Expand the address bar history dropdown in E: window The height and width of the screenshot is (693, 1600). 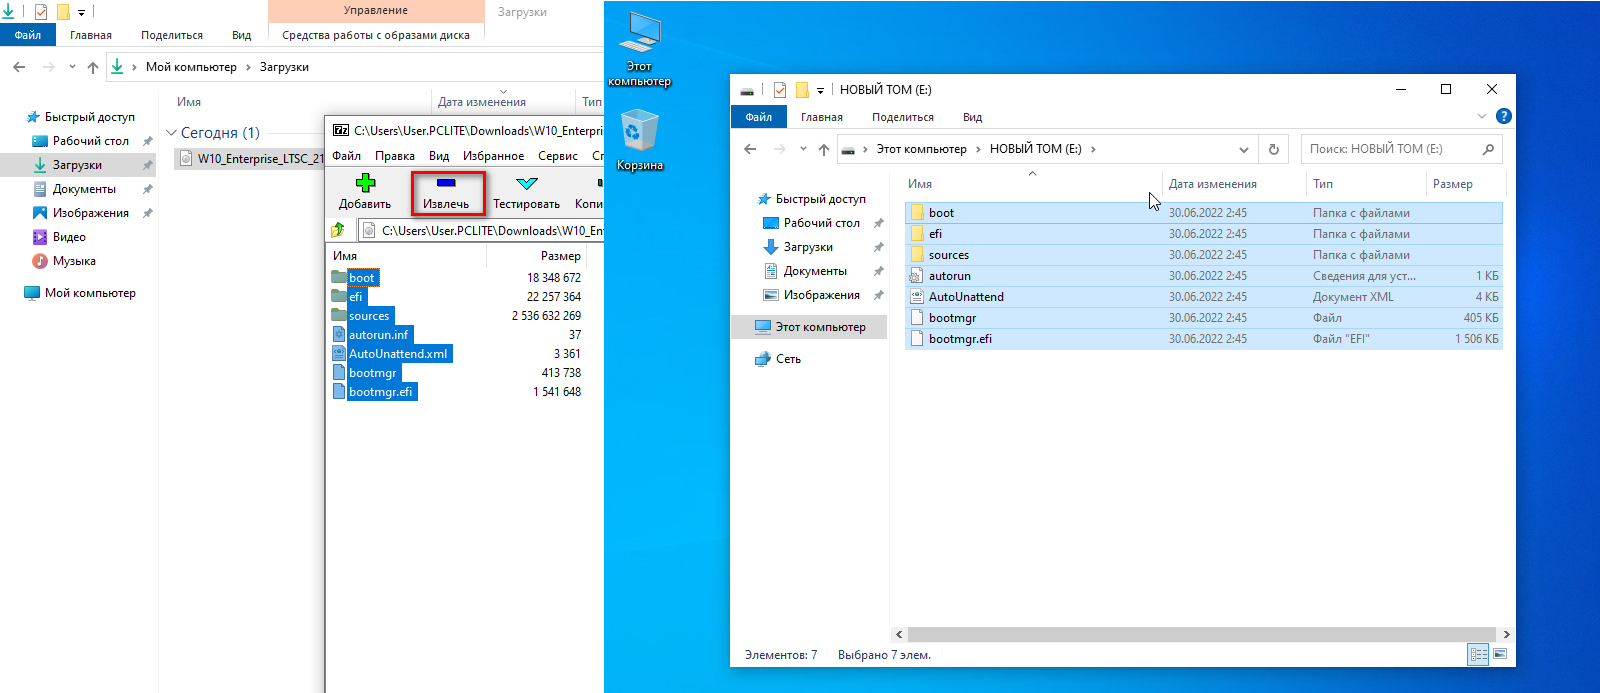1243,150
